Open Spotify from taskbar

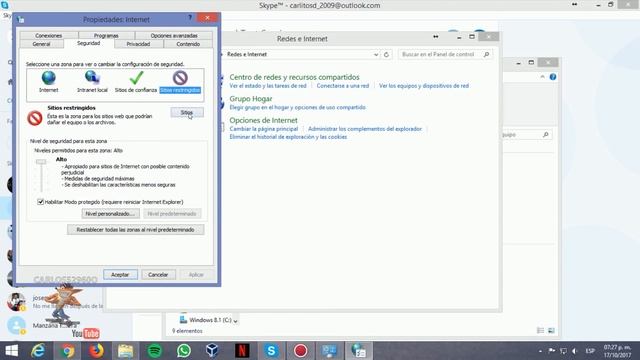[x=155, y=351]
